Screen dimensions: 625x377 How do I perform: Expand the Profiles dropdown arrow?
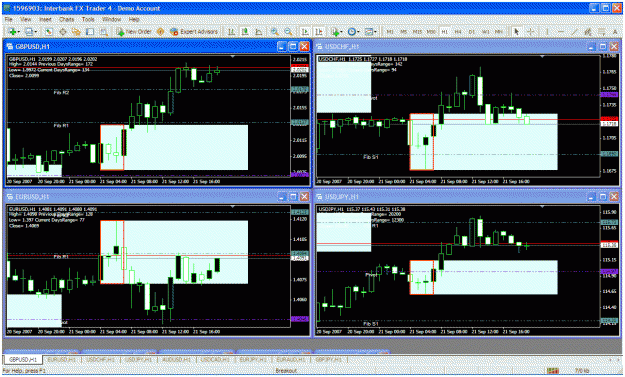[x=35, y=32]
